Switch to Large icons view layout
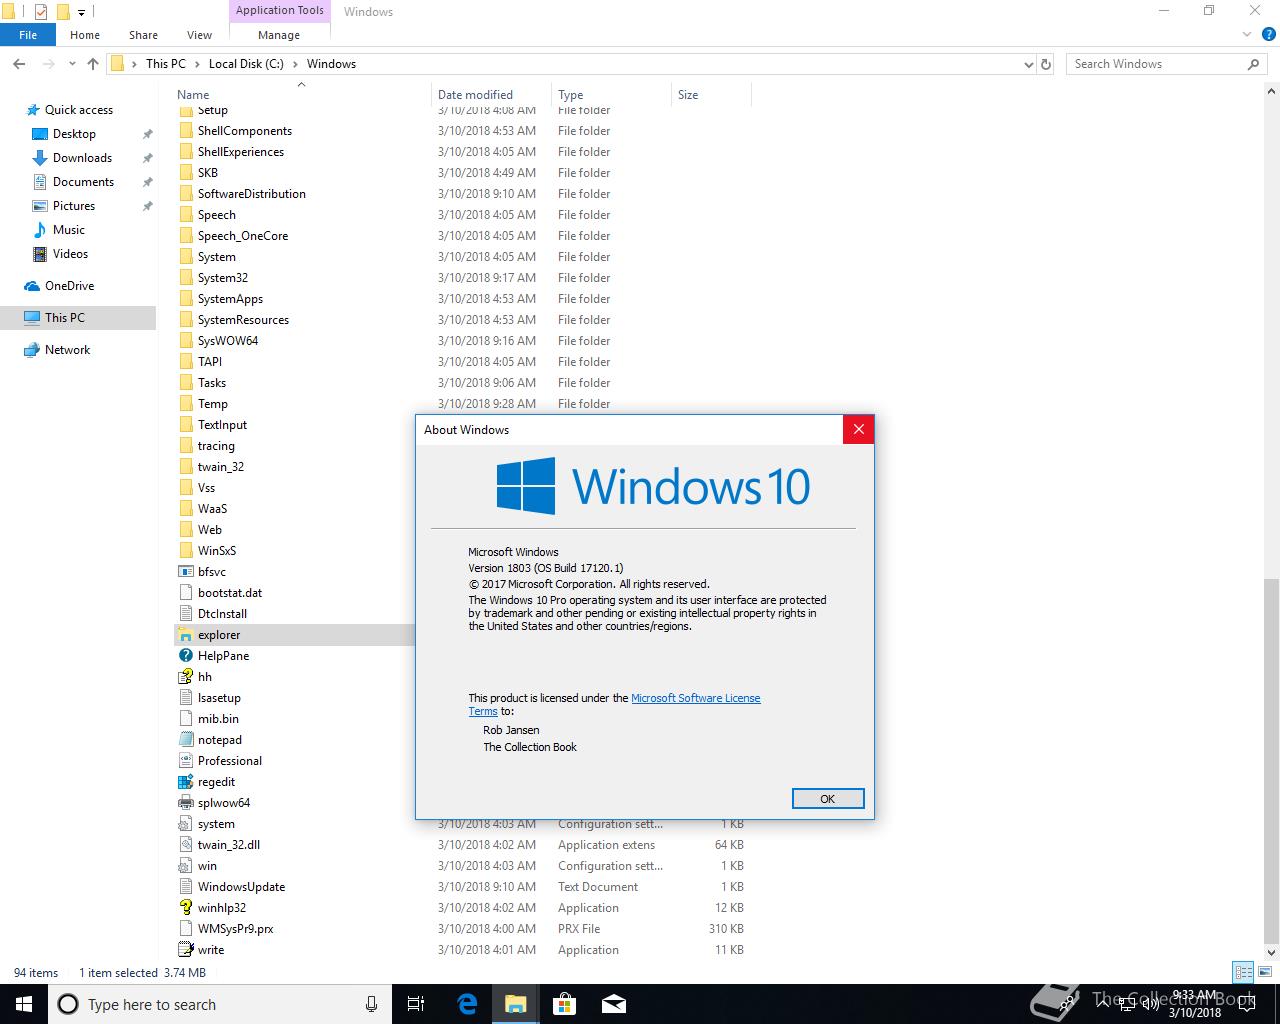This screenshot has height=1024, width=1280. pyautogui.click(x=1264, y=972)
